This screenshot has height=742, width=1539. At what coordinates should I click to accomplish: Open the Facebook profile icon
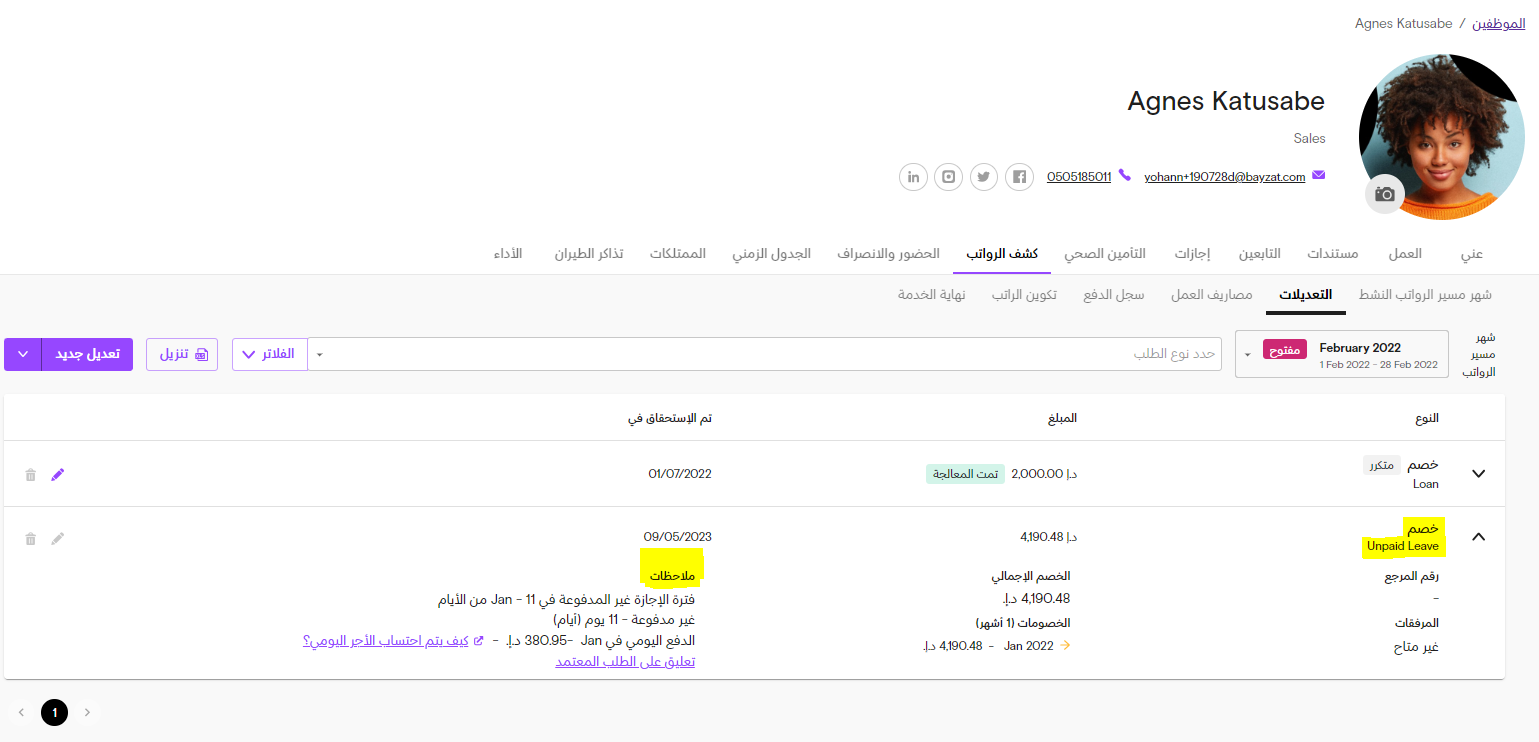(1019, 177)
